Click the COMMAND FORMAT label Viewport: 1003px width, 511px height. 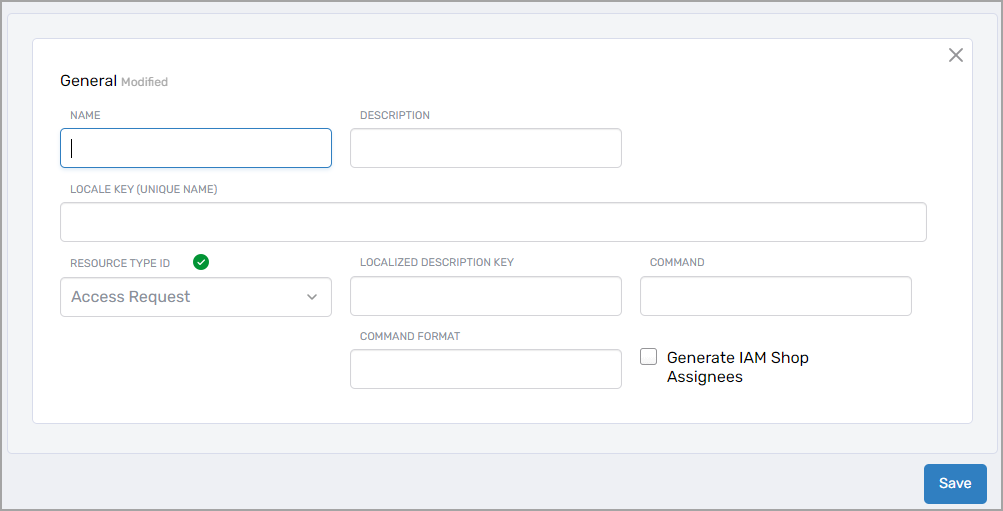pyautogui.click(x=409, y=336)
